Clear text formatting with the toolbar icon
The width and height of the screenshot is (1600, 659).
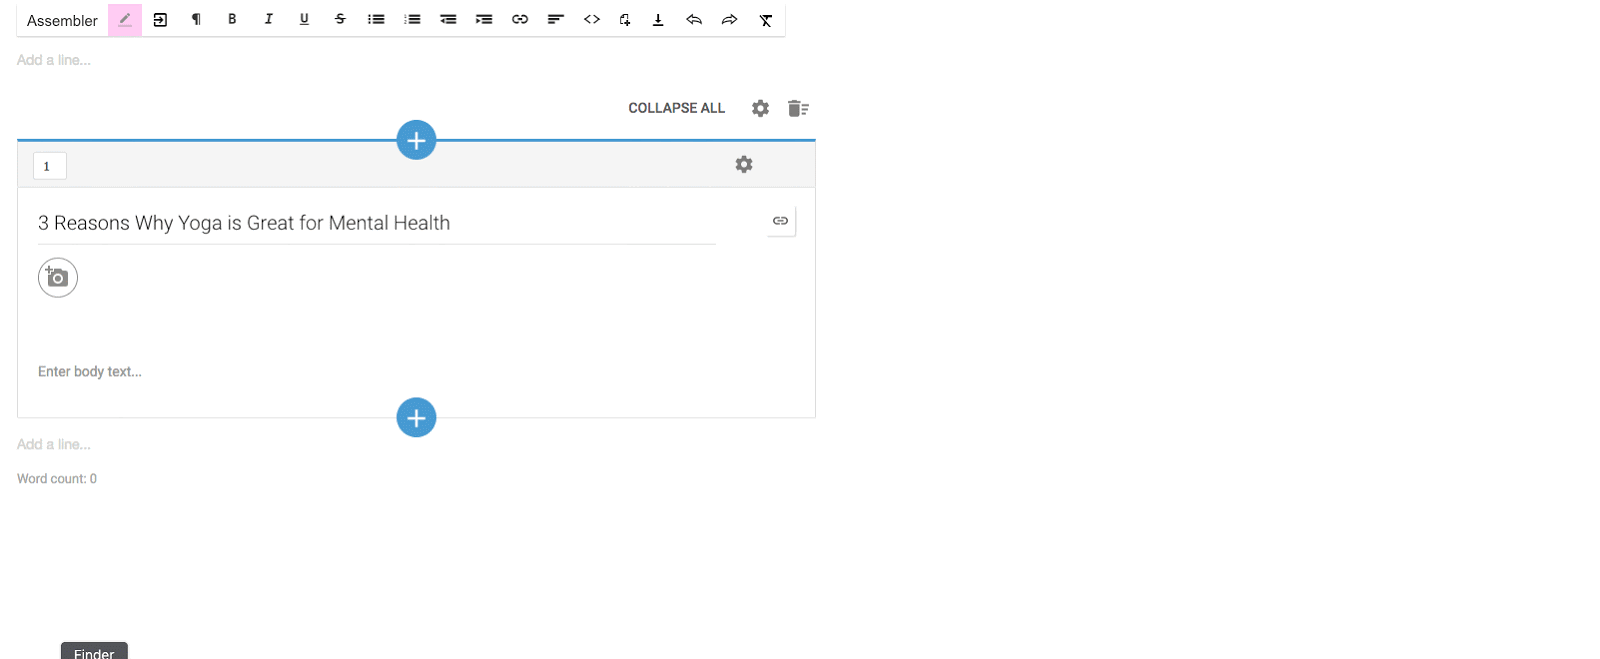click(x=766, y=20)
